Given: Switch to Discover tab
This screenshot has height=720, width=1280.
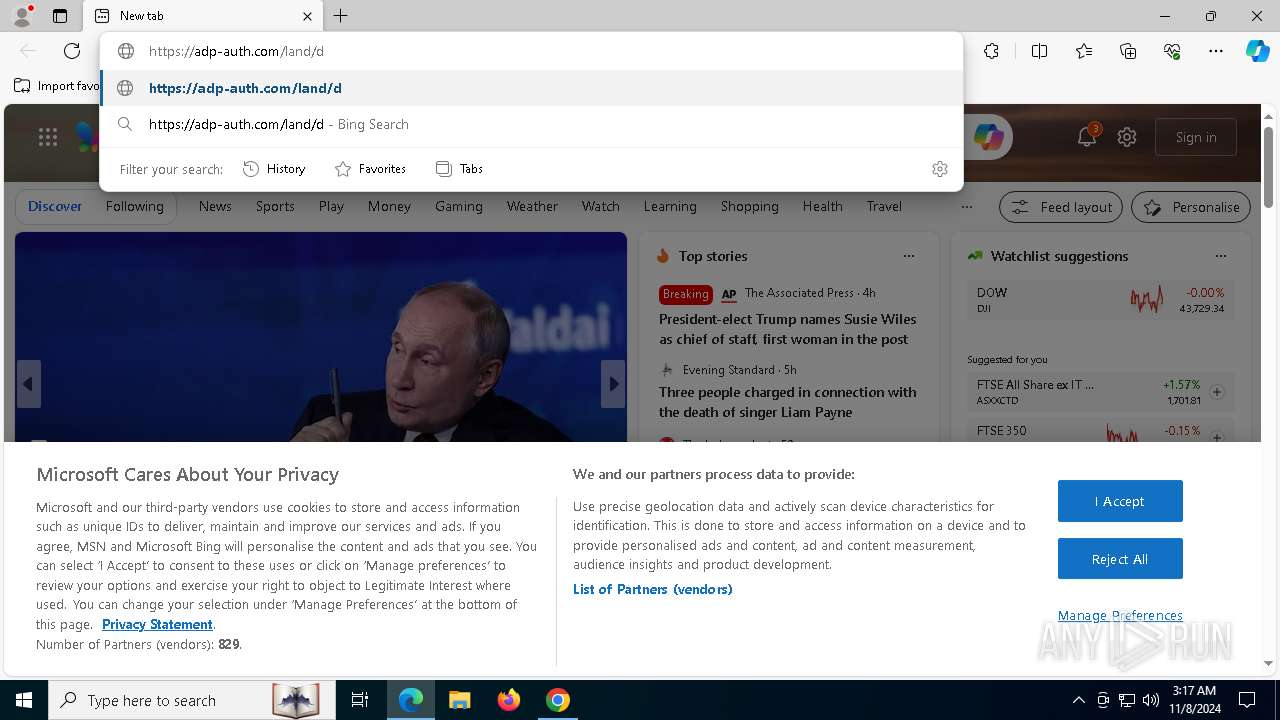Looking at the screenshot, I should (55, 206).
